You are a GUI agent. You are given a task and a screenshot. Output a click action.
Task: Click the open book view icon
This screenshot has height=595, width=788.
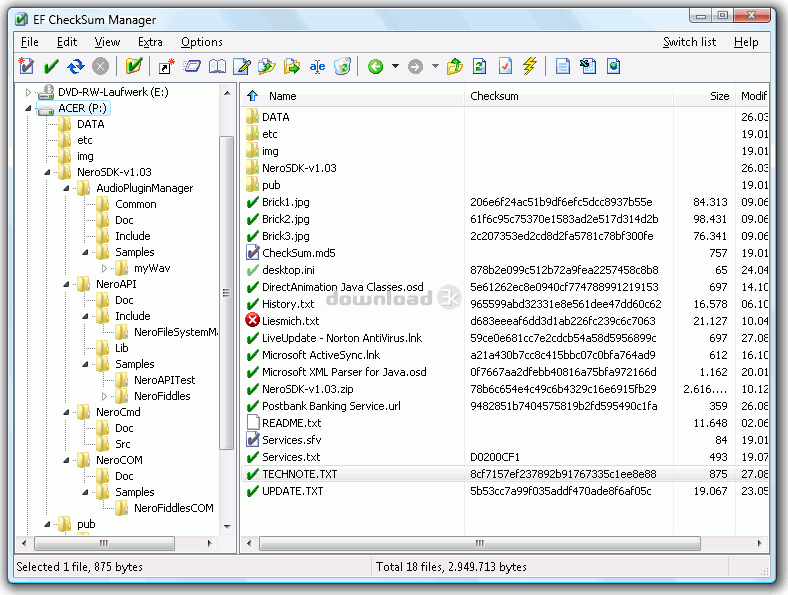click(x=217, y=66)
